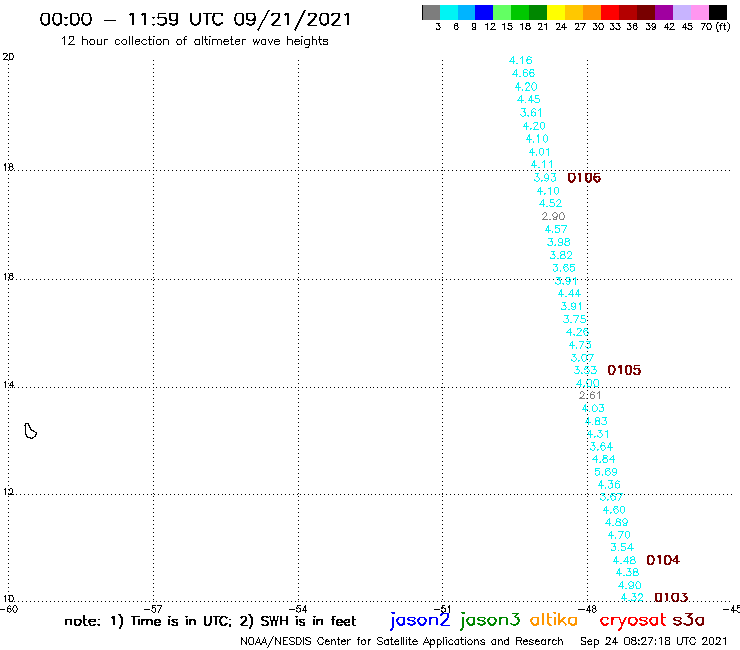Select the 0104 pass time marker
This screenshot has height=650, width=740.
coord(663,560)
